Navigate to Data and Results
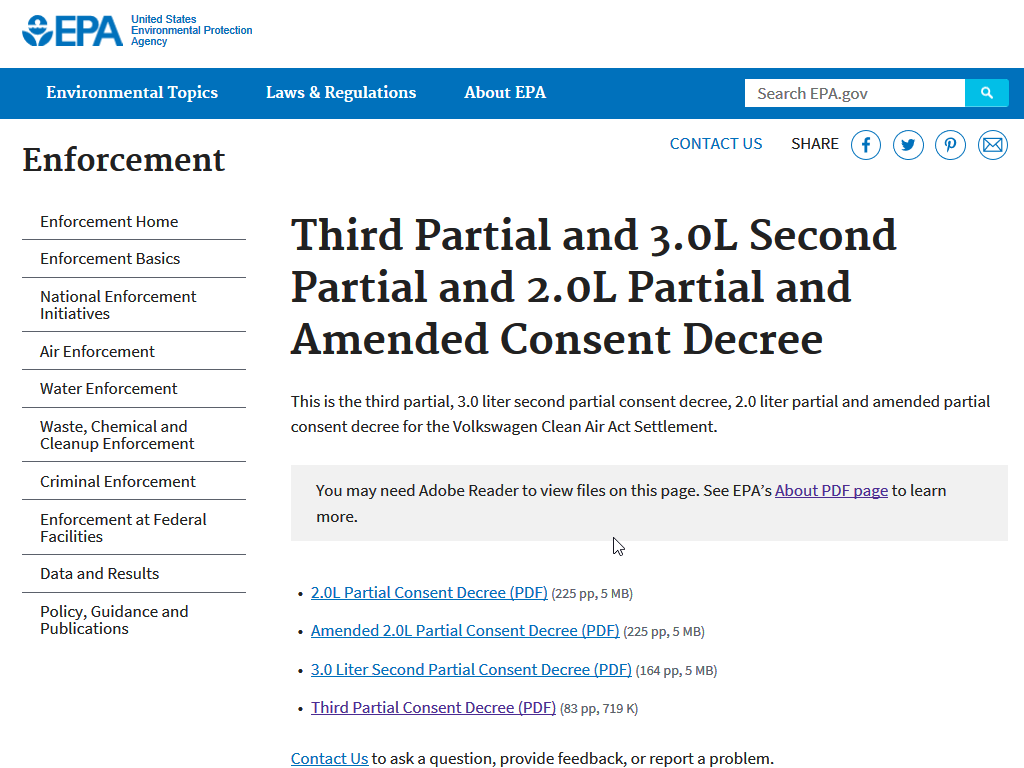 [100, 574]
